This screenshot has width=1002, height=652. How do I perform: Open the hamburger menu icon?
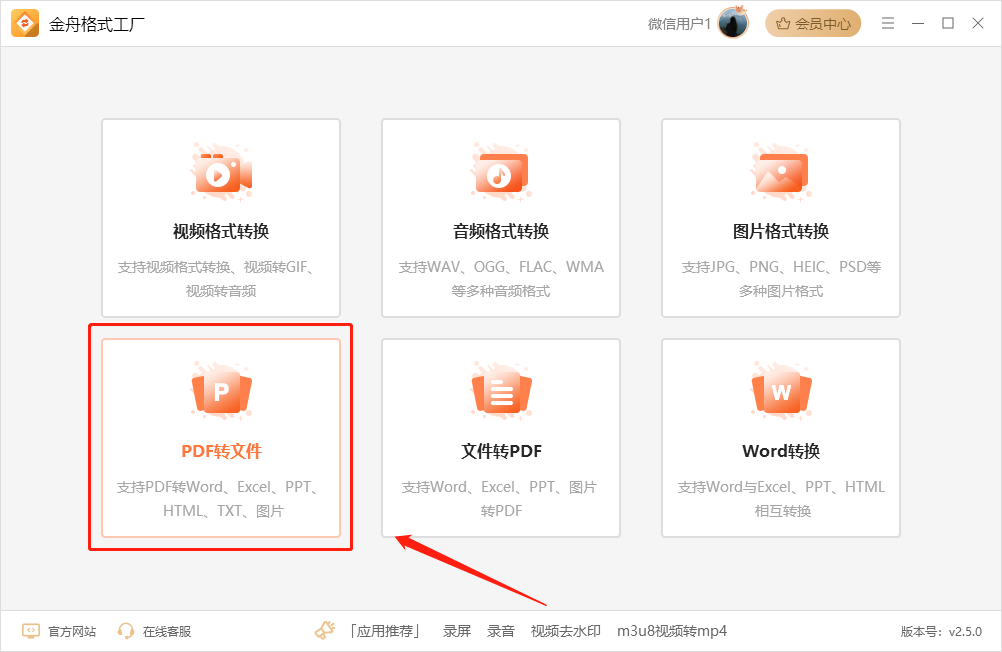(x=888, y=24)
